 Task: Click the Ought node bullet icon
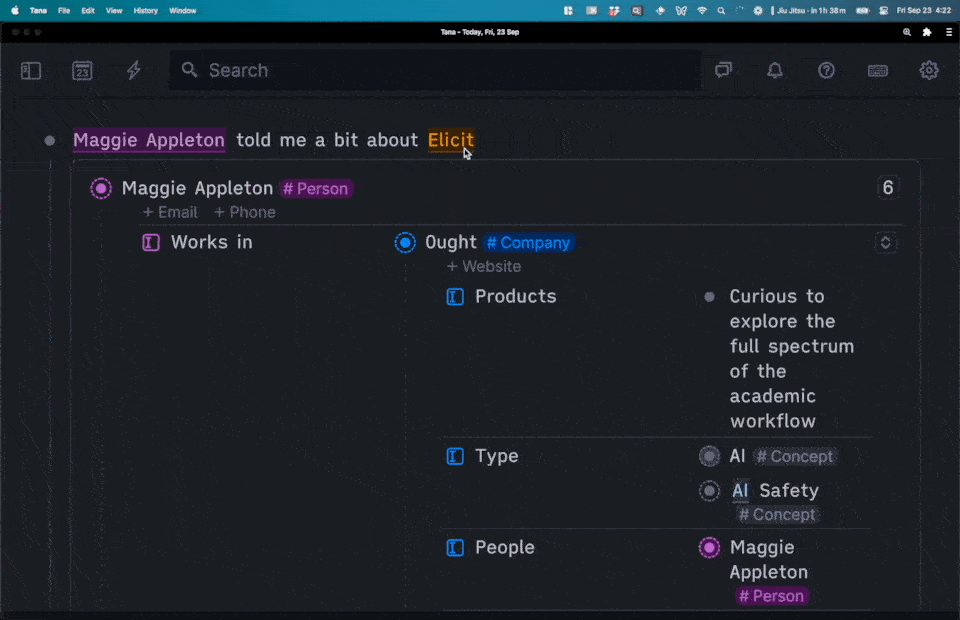click(405, 243)
